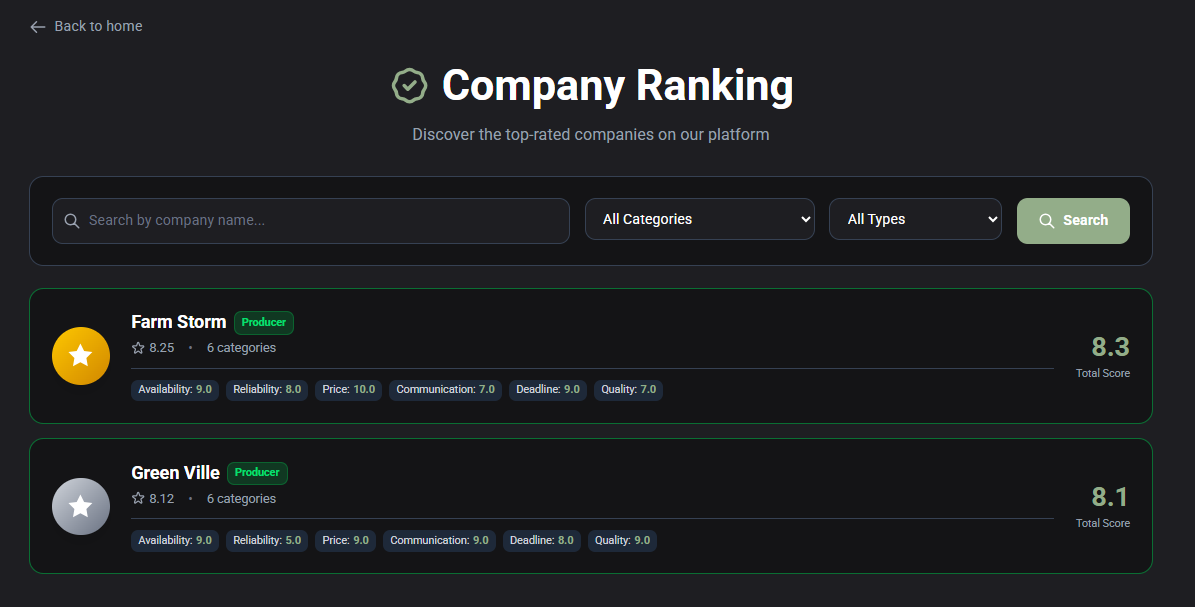
Task: Click the Back to home link
Action: click(97, 26)
